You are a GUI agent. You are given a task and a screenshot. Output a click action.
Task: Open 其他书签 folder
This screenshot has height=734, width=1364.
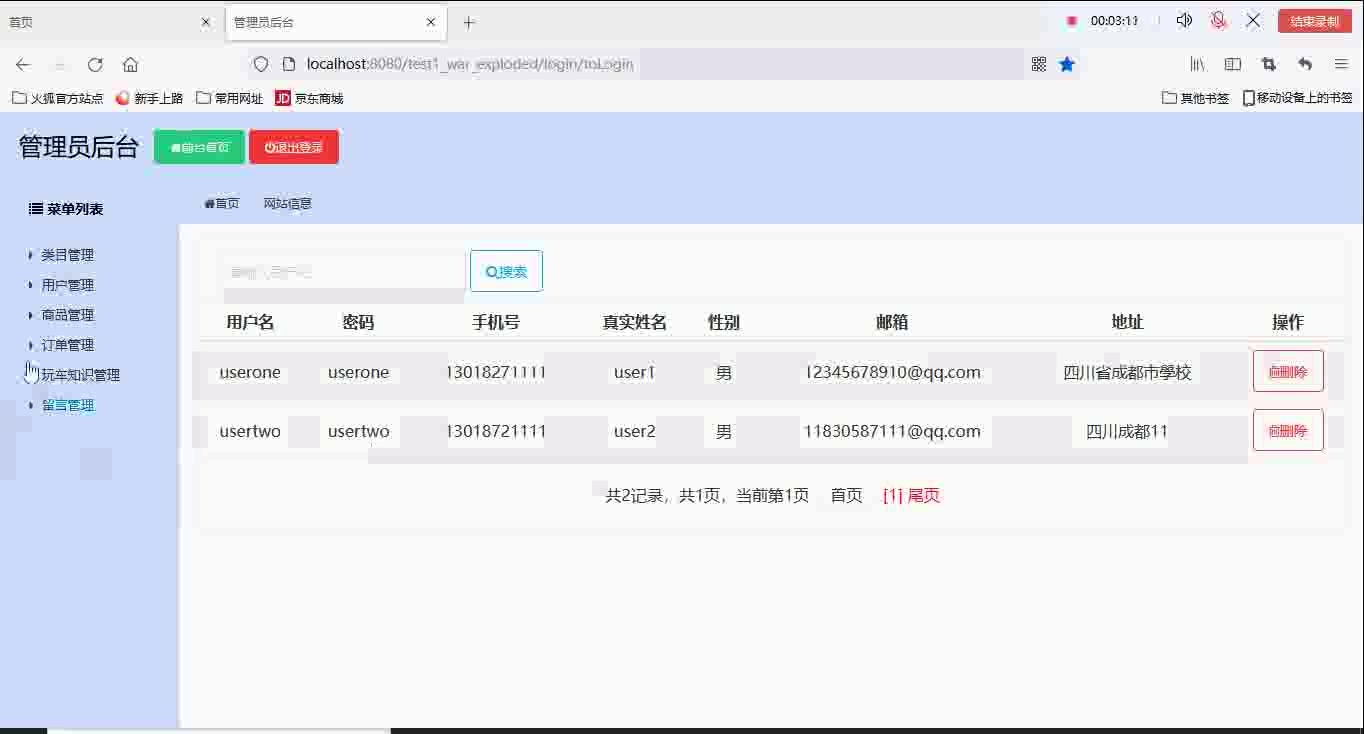tap(1196, 98)
